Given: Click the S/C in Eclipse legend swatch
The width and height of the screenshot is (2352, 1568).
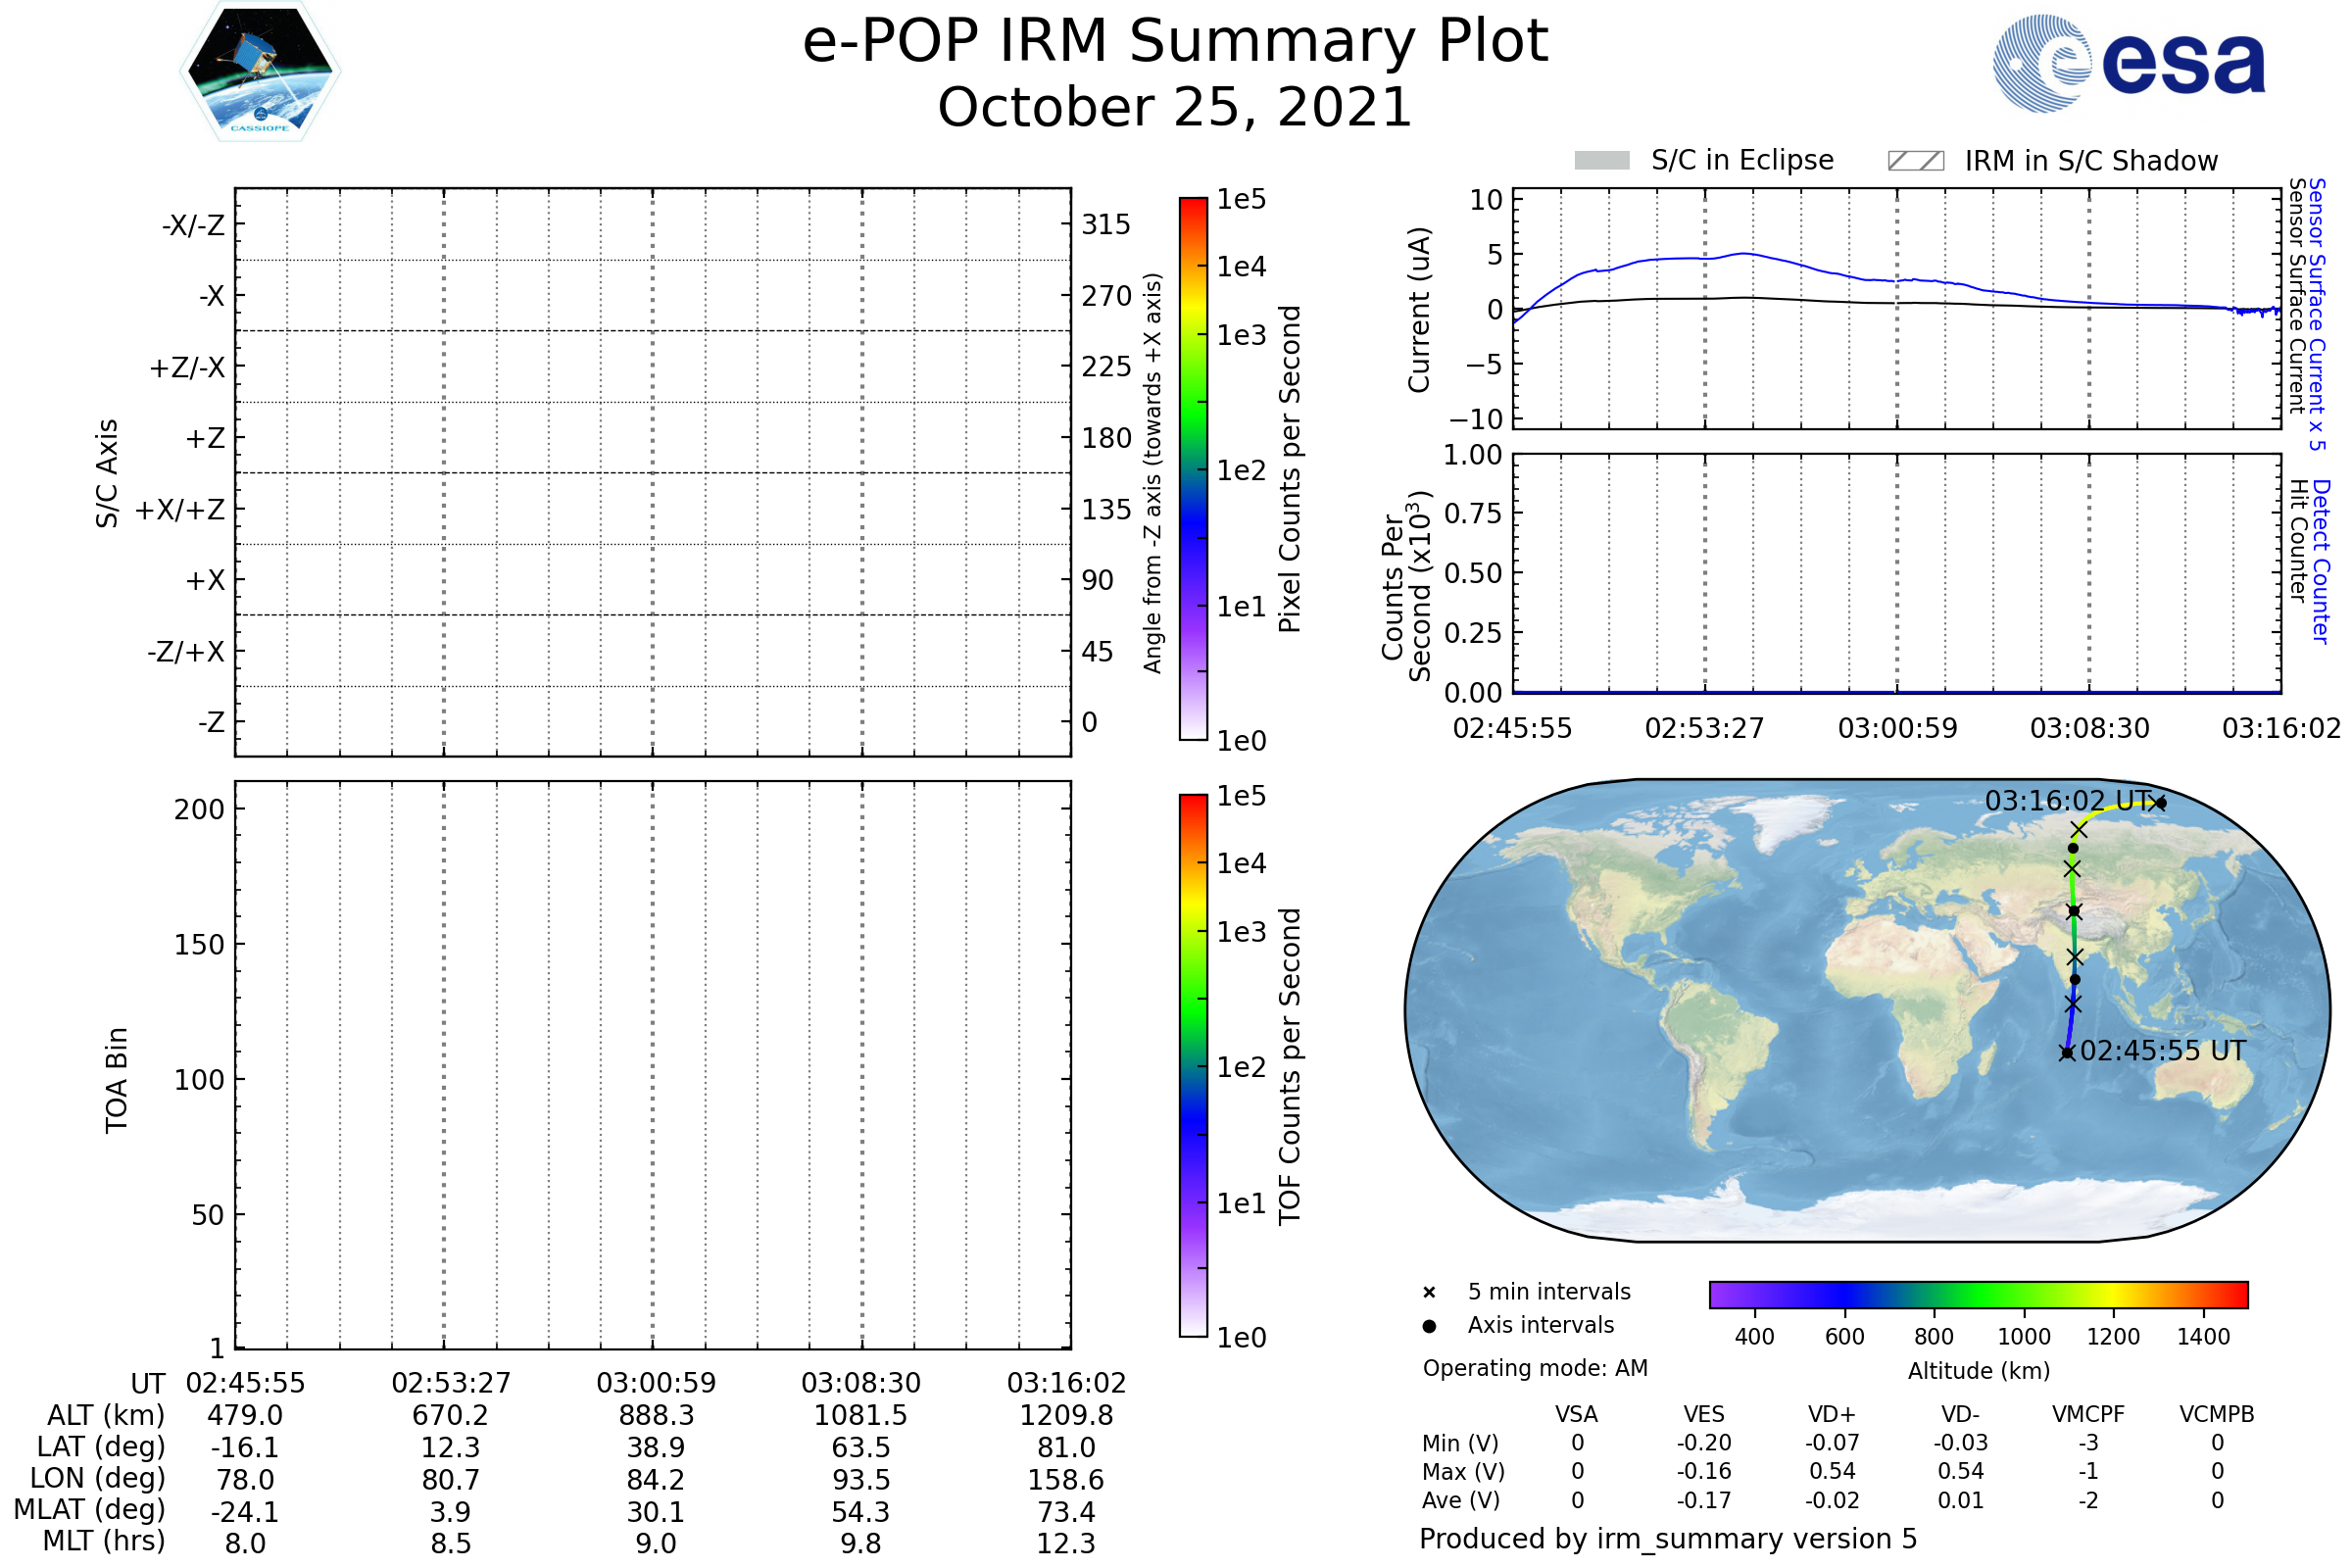Looking at the screenshot, I should tap(1602, 161).
